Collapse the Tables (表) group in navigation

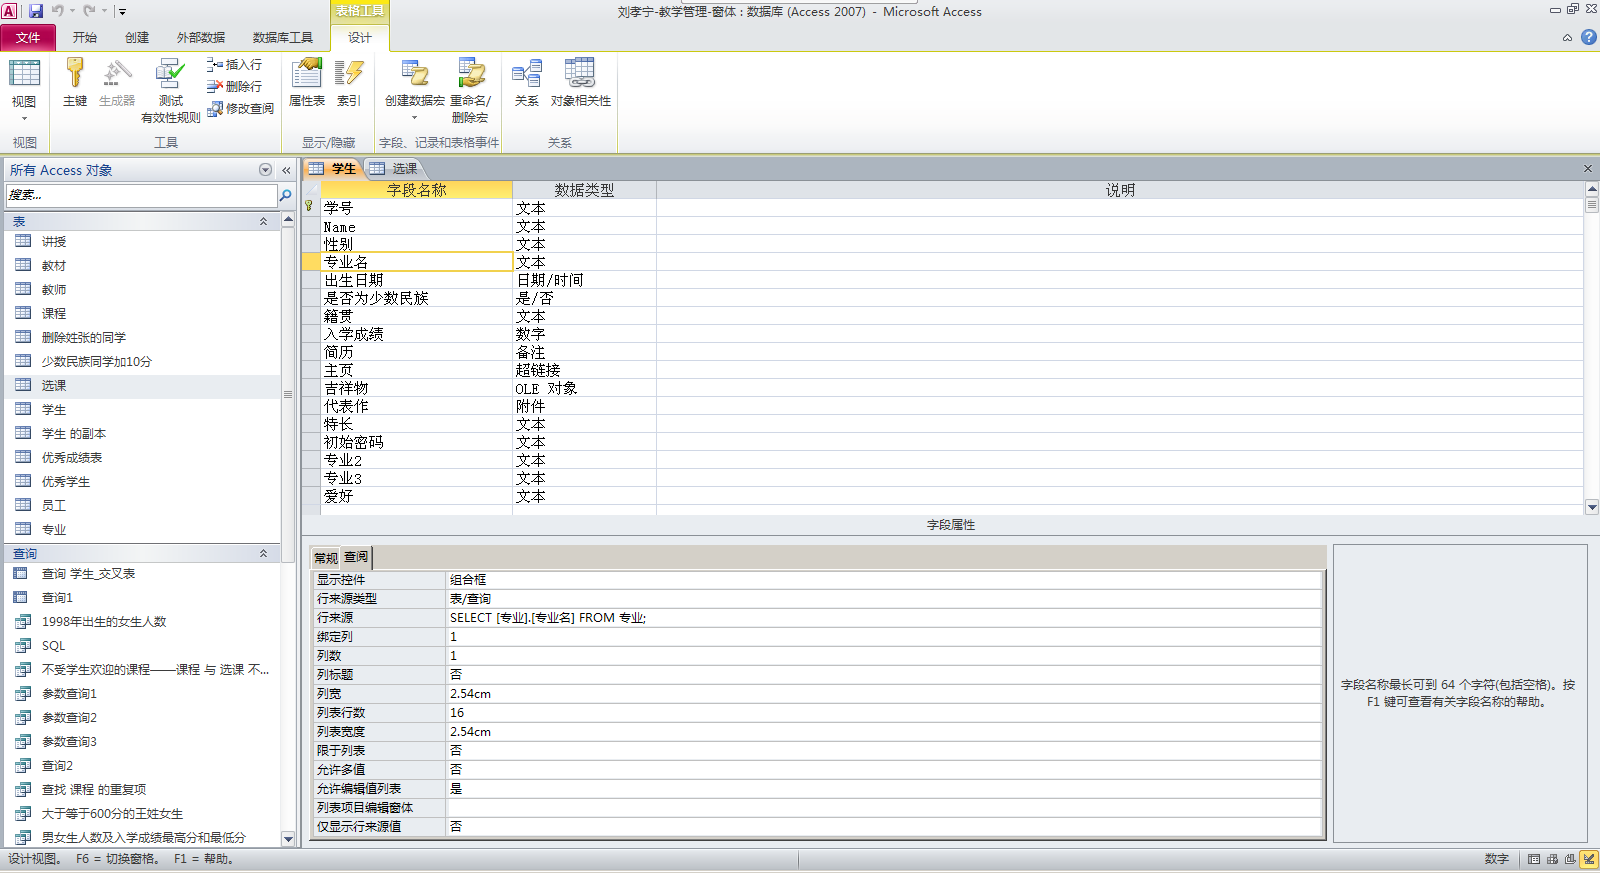[263, 221]
